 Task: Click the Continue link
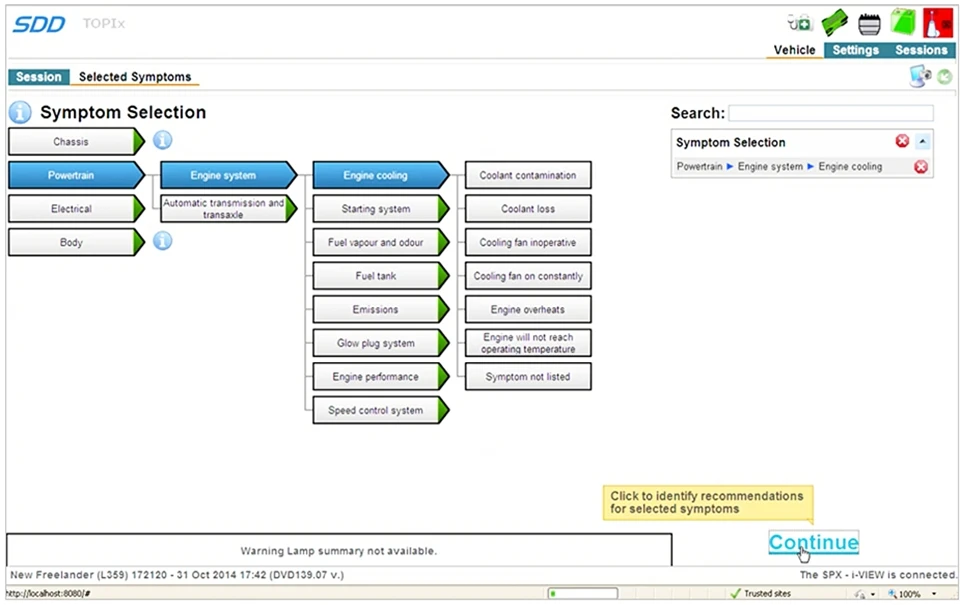pyautogui.click(x=814, y=543)
